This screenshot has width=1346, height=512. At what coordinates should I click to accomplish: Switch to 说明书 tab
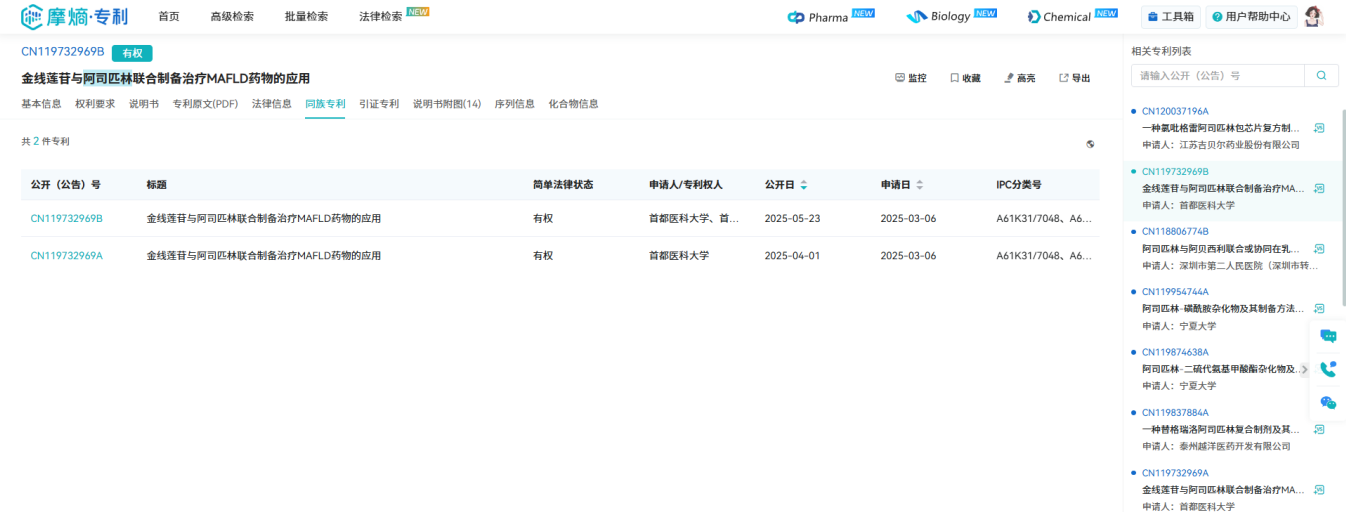pyautogui.click(x=144, y=104)
